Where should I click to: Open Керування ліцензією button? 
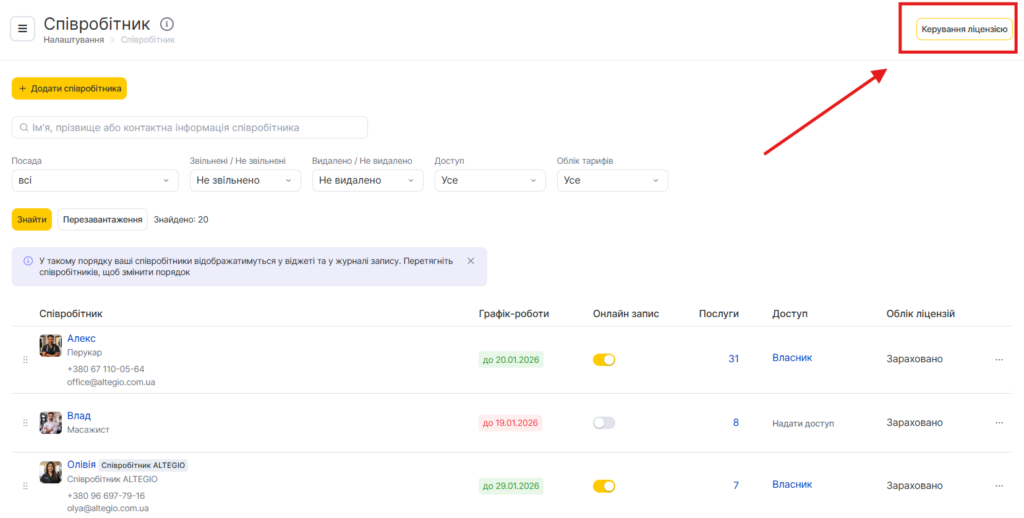coord(964,30)
